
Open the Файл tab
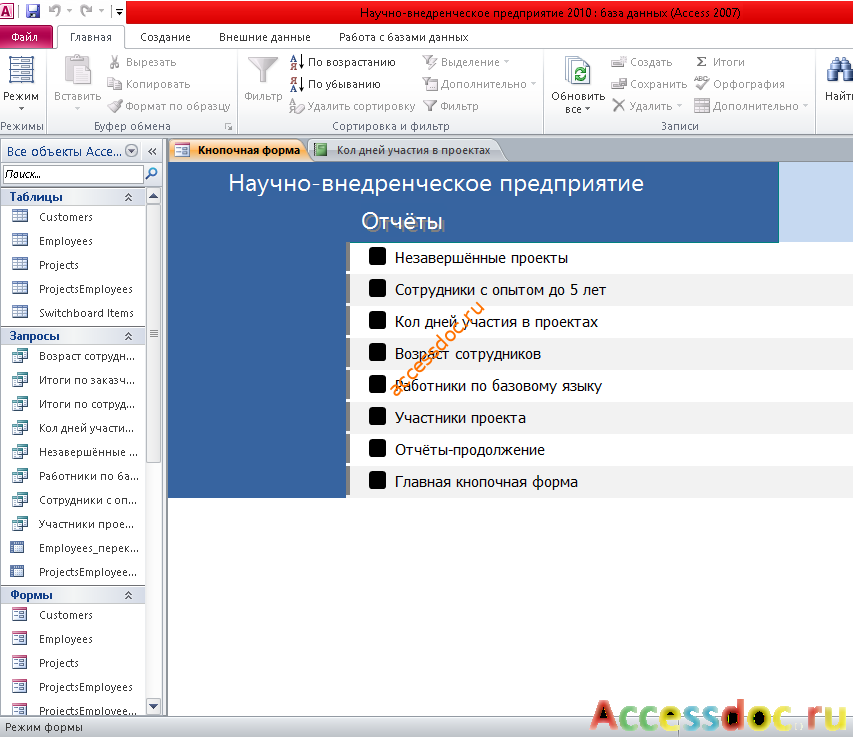point(25,37)
